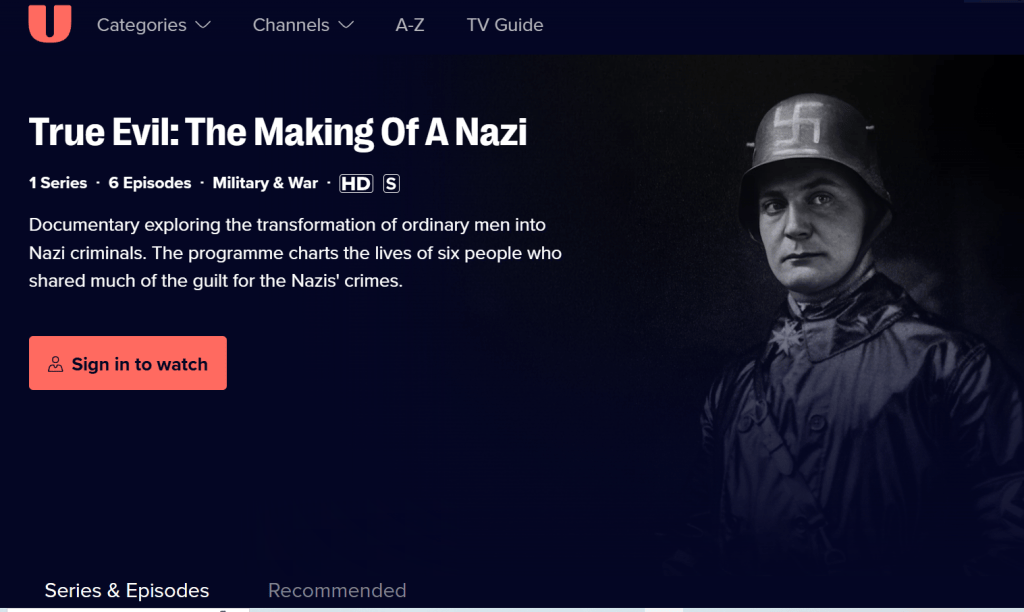Click the programme description text
The width and height of the screenshot is (1024, 612).
pos(295,253)
